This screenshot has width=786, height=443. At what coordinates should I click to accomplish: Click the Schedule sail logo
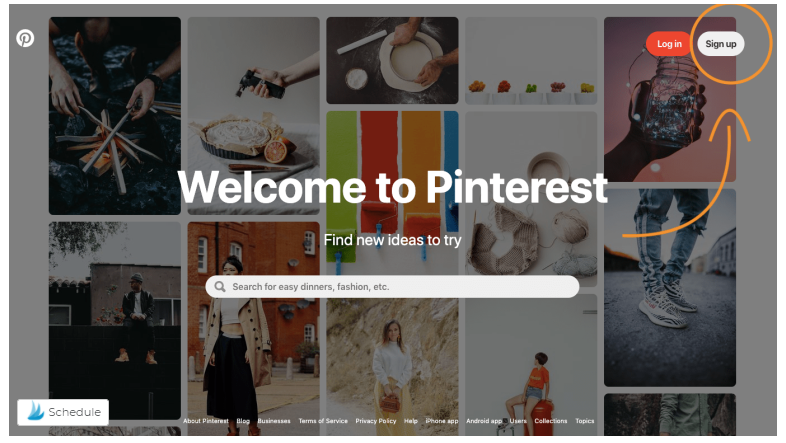[36, 411]
